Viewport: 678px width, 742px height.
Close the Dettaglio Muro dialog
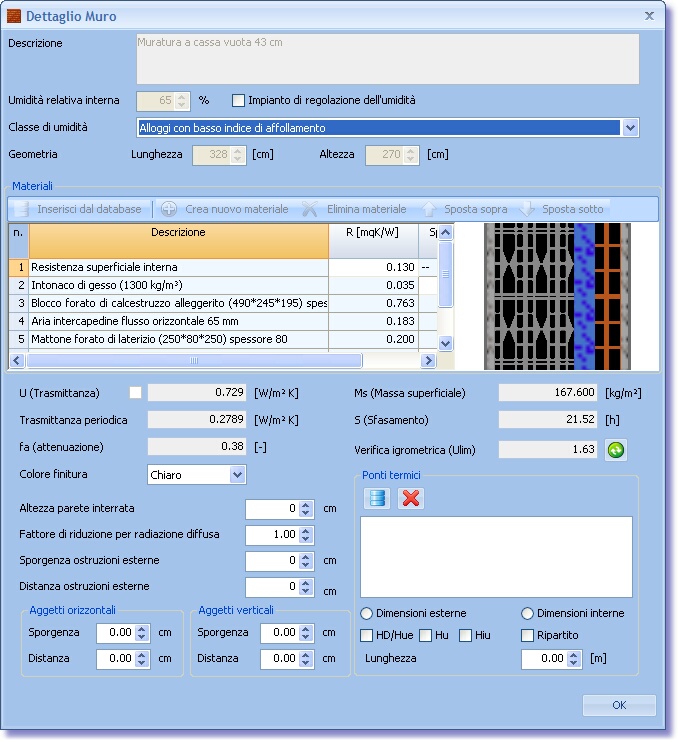click(649, 16)
